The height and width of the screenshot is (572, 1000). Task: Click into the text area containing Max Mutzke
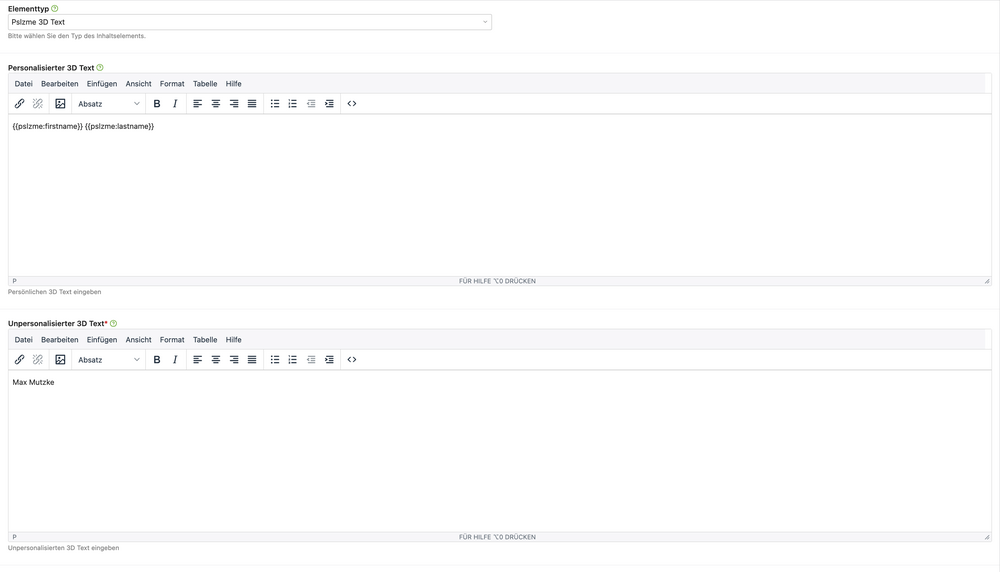tap(500, 451)
